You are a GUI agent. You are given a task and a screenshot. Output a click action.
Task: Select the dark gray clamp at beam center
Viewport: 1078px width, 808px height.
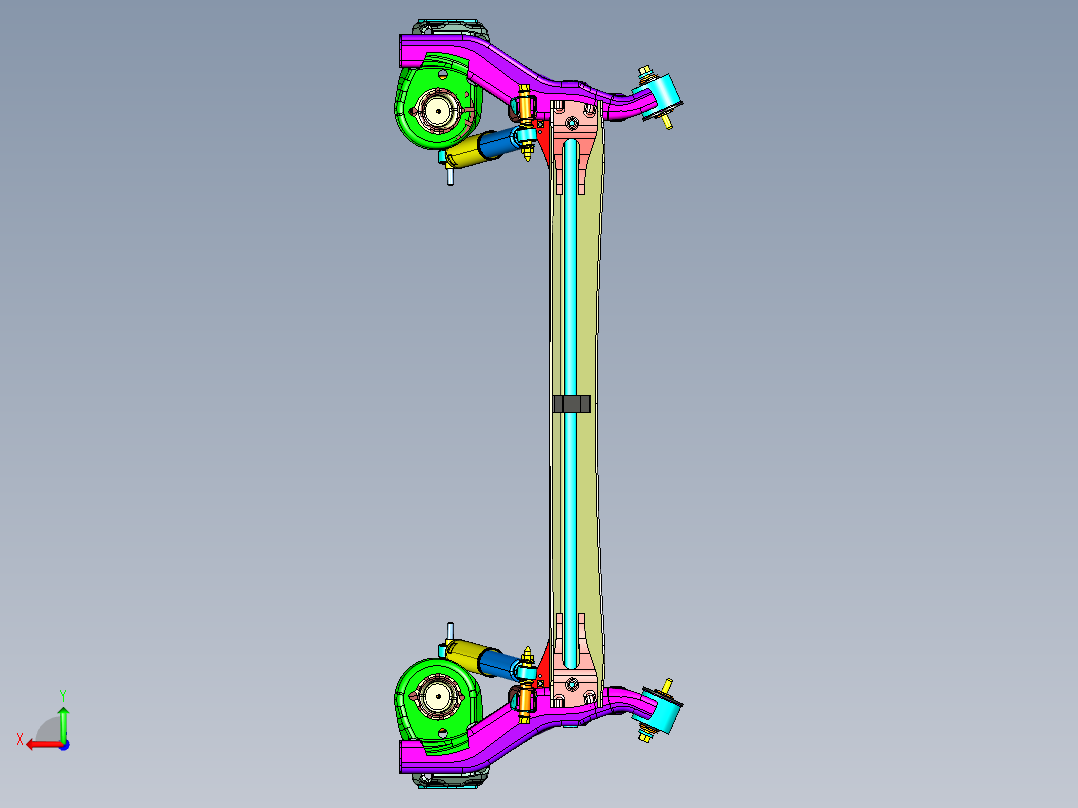tap(570, 403)
